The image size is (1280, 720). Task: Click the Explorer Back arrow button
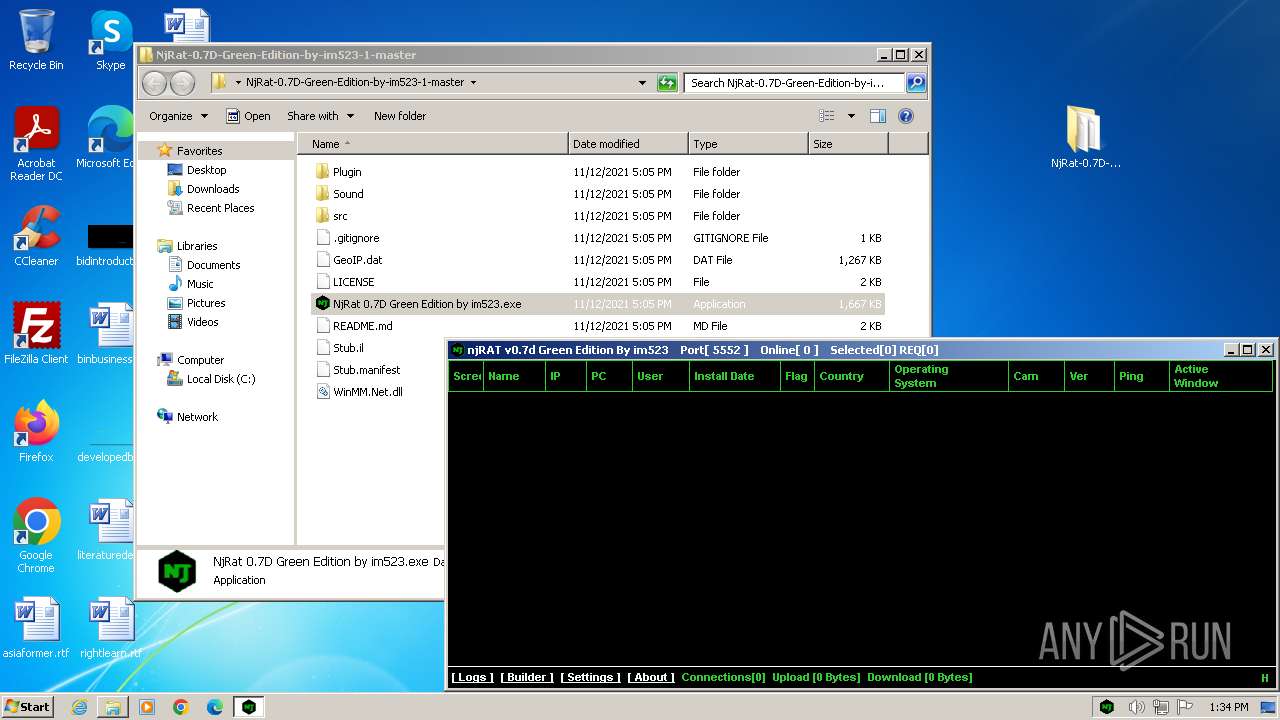[x=154, y=83]
